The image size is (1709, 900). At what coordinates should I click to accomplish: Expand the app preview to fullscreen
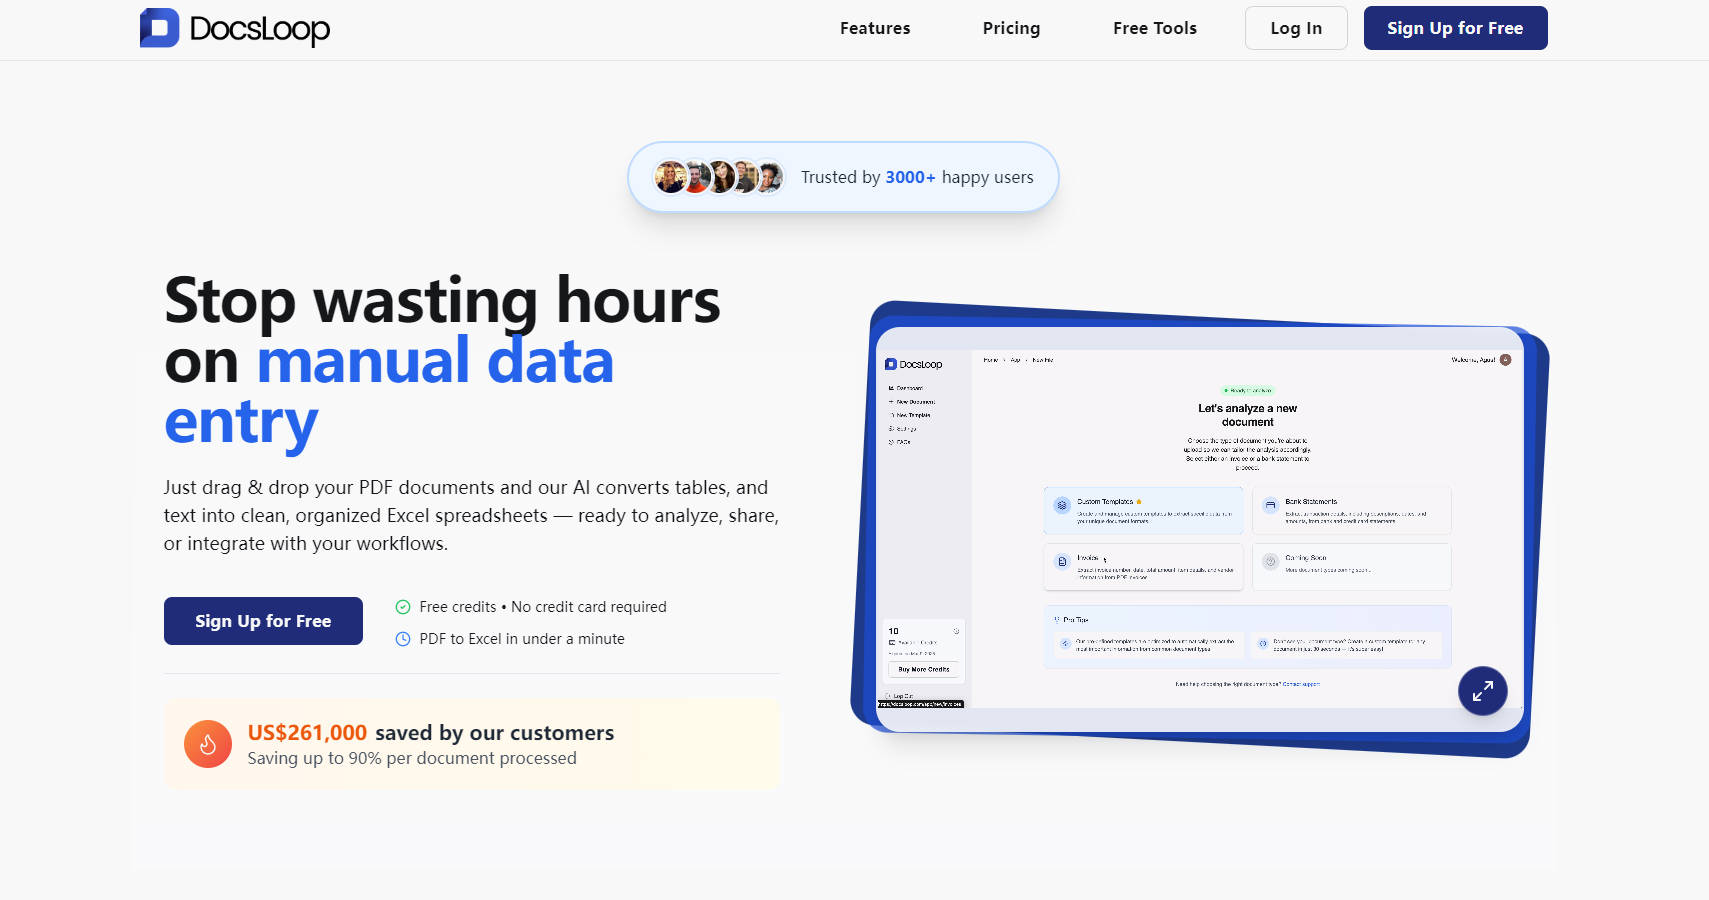pyautogui.click(x=1482, y=690)
